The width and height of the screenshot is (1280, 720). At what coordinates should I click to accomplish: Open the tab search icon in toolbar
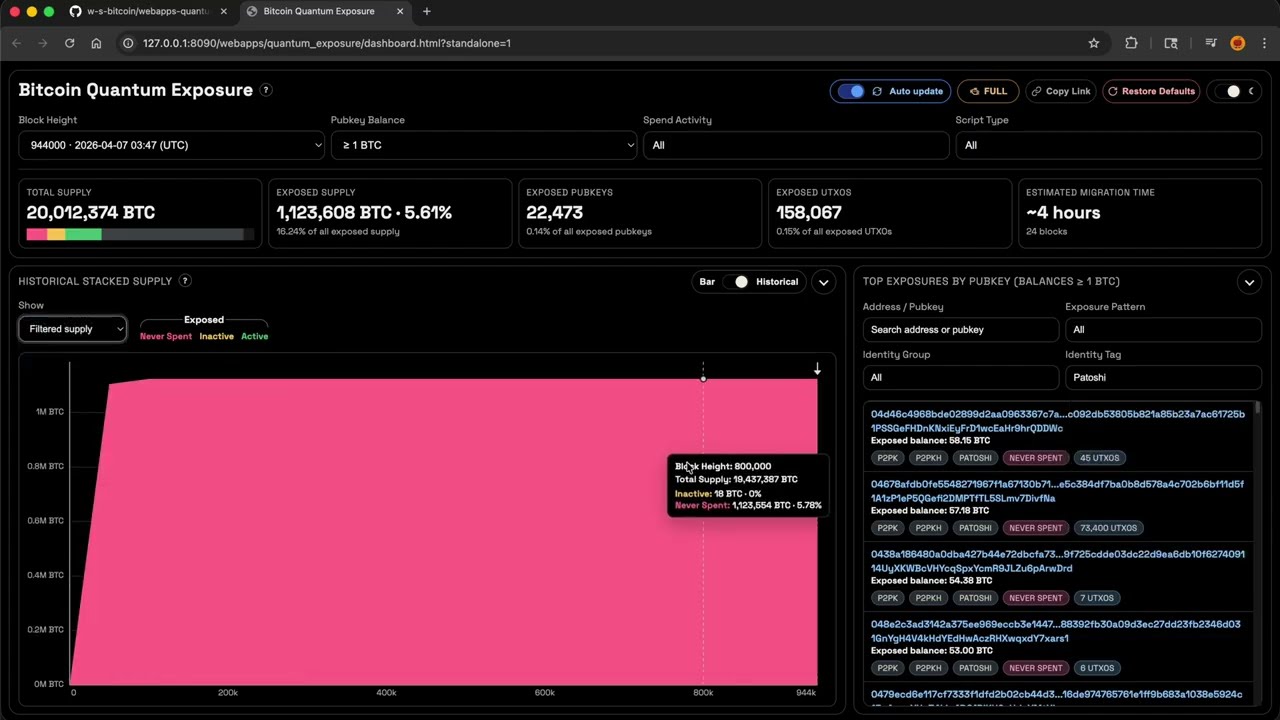pyautogui.click(x=1171, y=43)
